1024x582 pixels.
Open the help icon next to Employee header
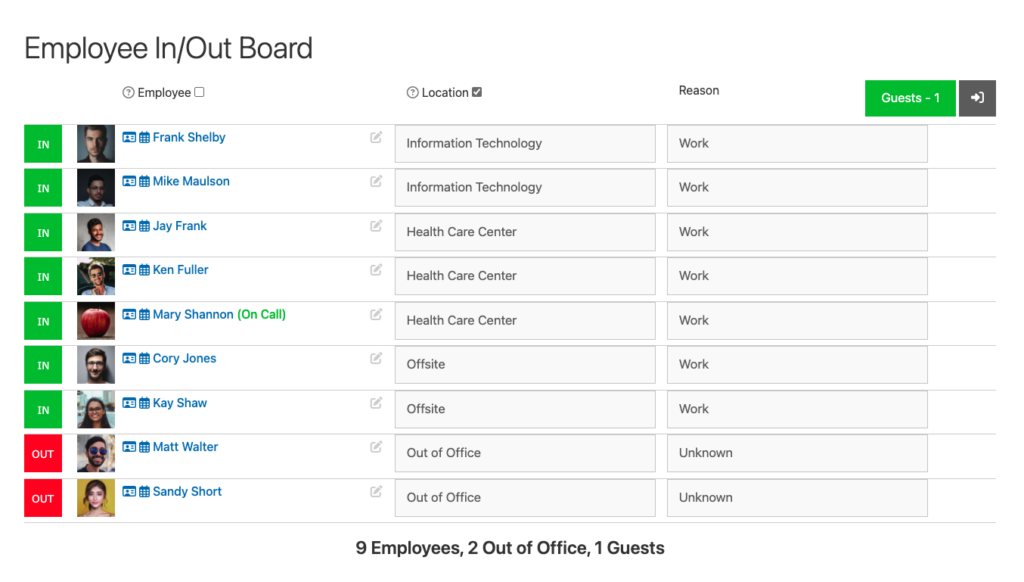click(x=126, y=92)
